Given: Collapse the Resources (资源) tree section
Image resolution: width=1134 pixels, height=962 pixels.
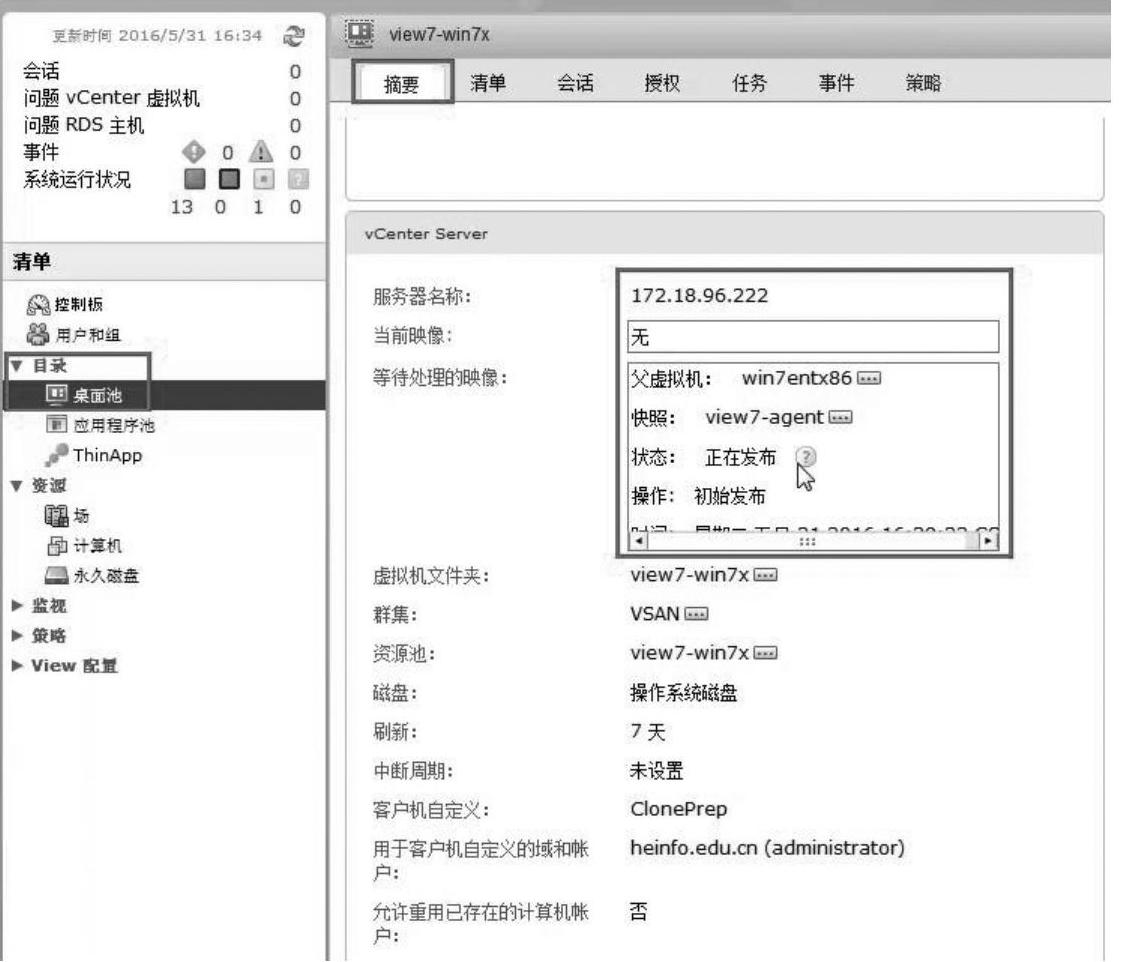Looking at the screenshot, I should [x=17, y=485].
